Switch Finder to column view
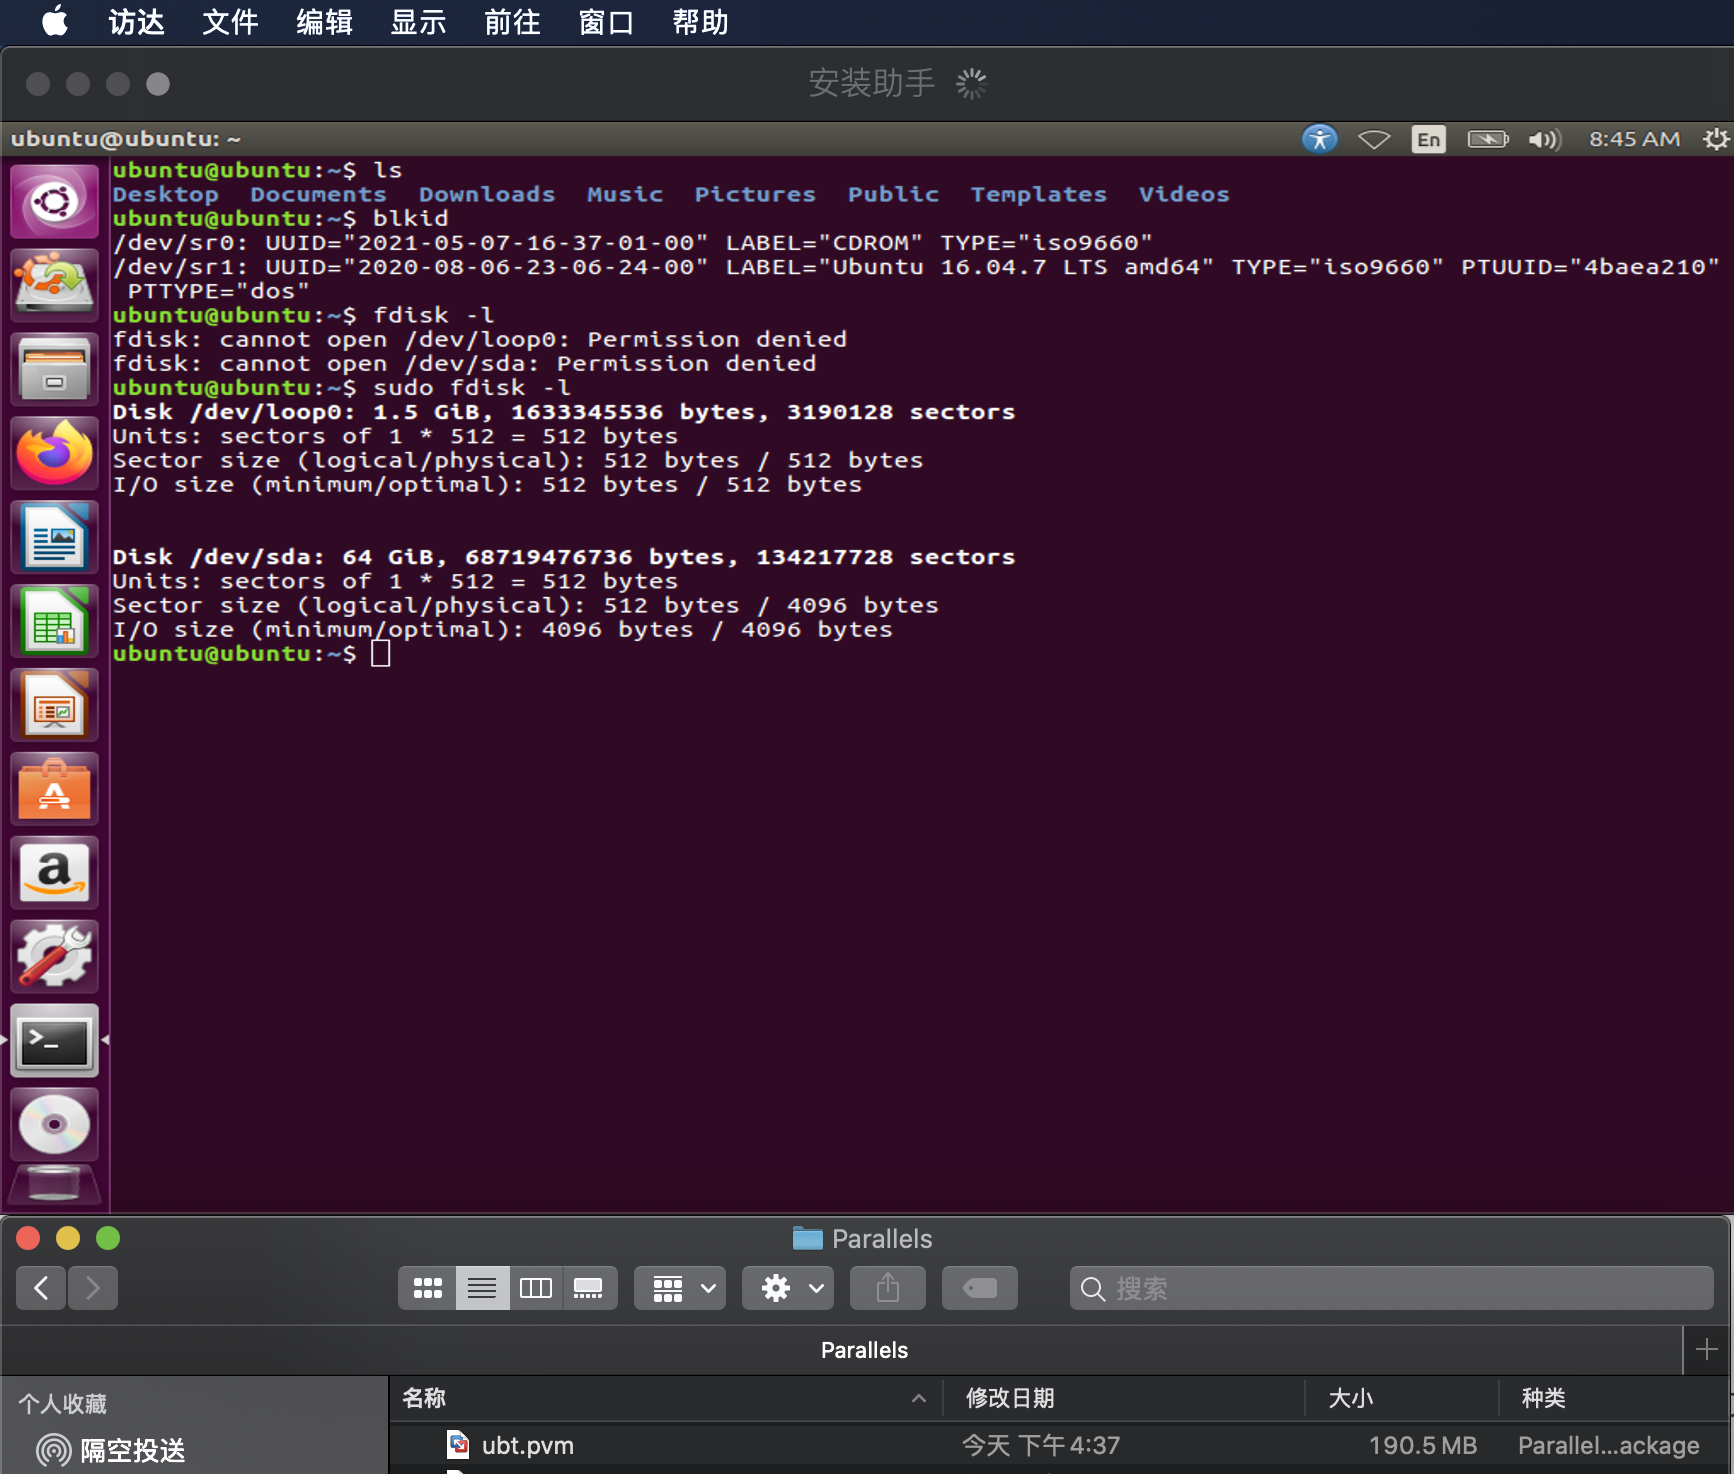 click(536, 1288)
